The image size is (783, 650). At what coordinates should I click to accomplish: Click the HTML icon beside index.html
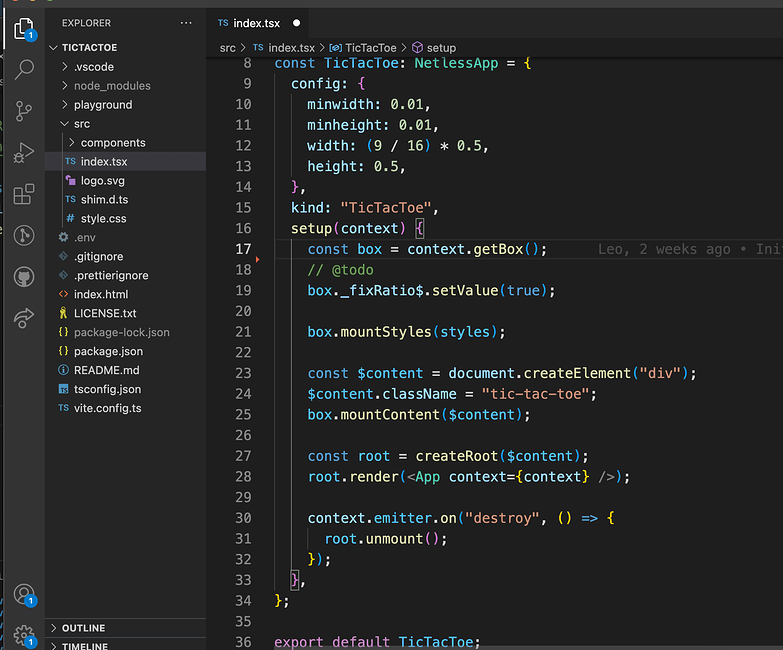tap(63, 294)
